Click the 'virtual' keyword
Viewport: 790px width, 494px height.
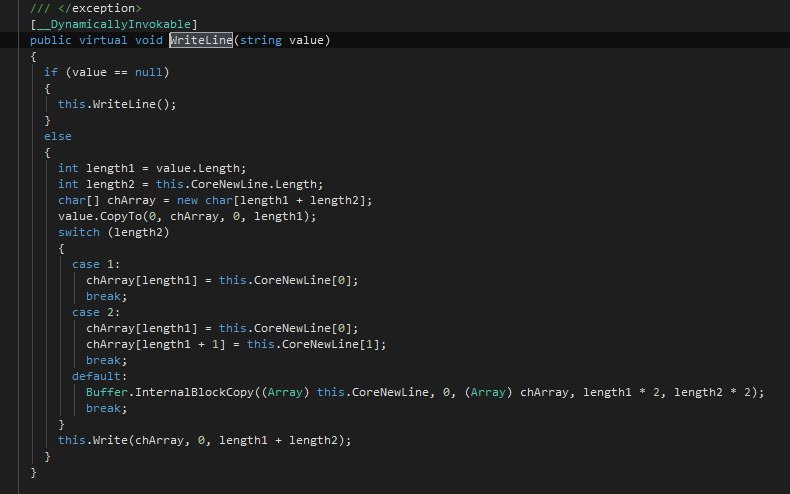[x=103, y=40]
